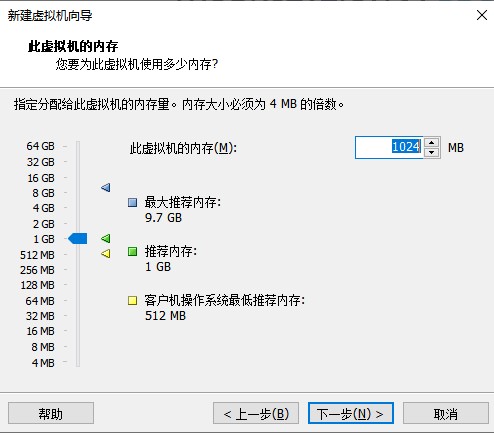Click the green square legend icon

133,251
